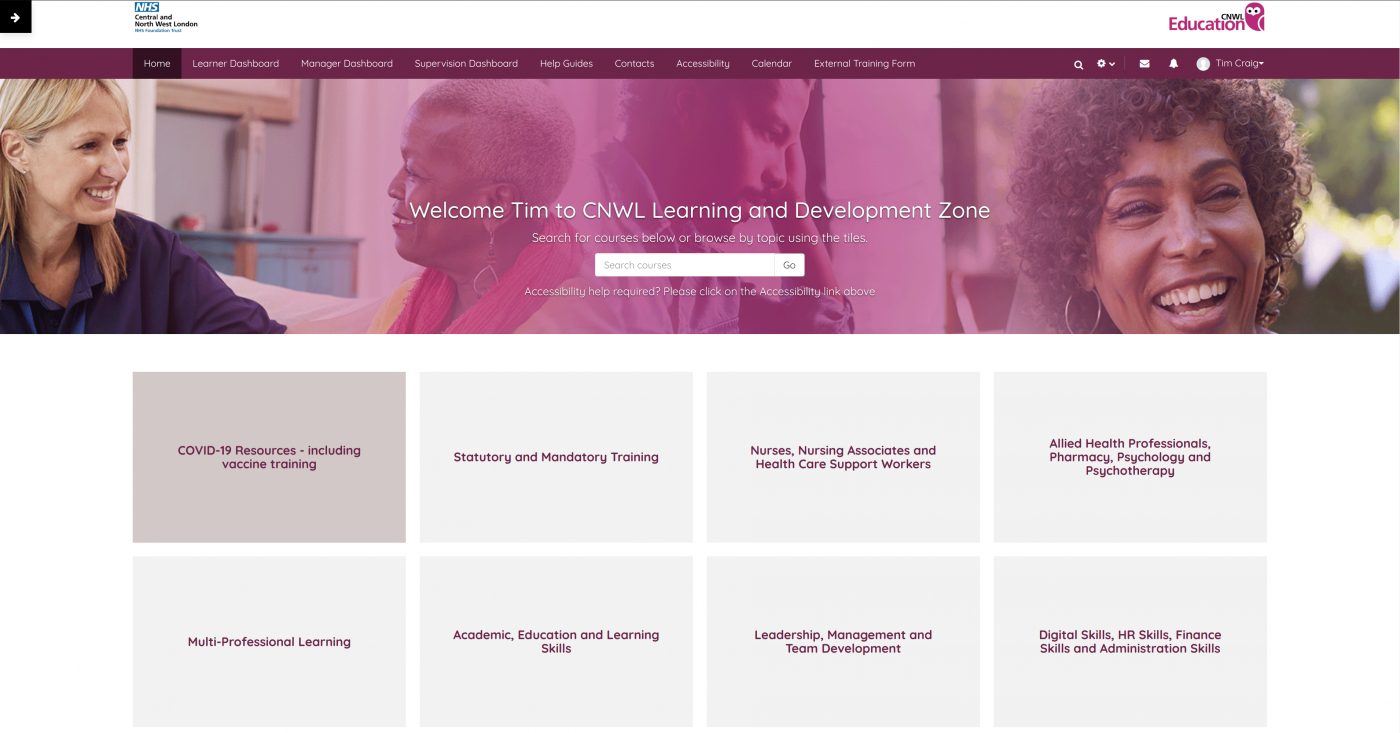This screenshot has width=1400, height=733.
Task: Select the Calendar navigation item
Action: pyautogui.click(x=771, y=64)
